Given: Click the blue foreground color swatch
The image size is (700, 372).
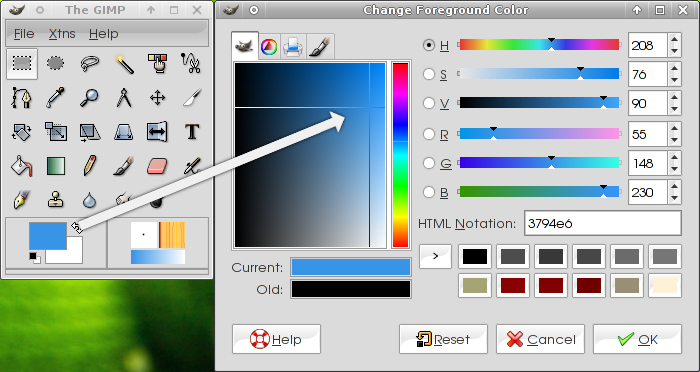Looking at the screenshot, I should click(48, 235).
